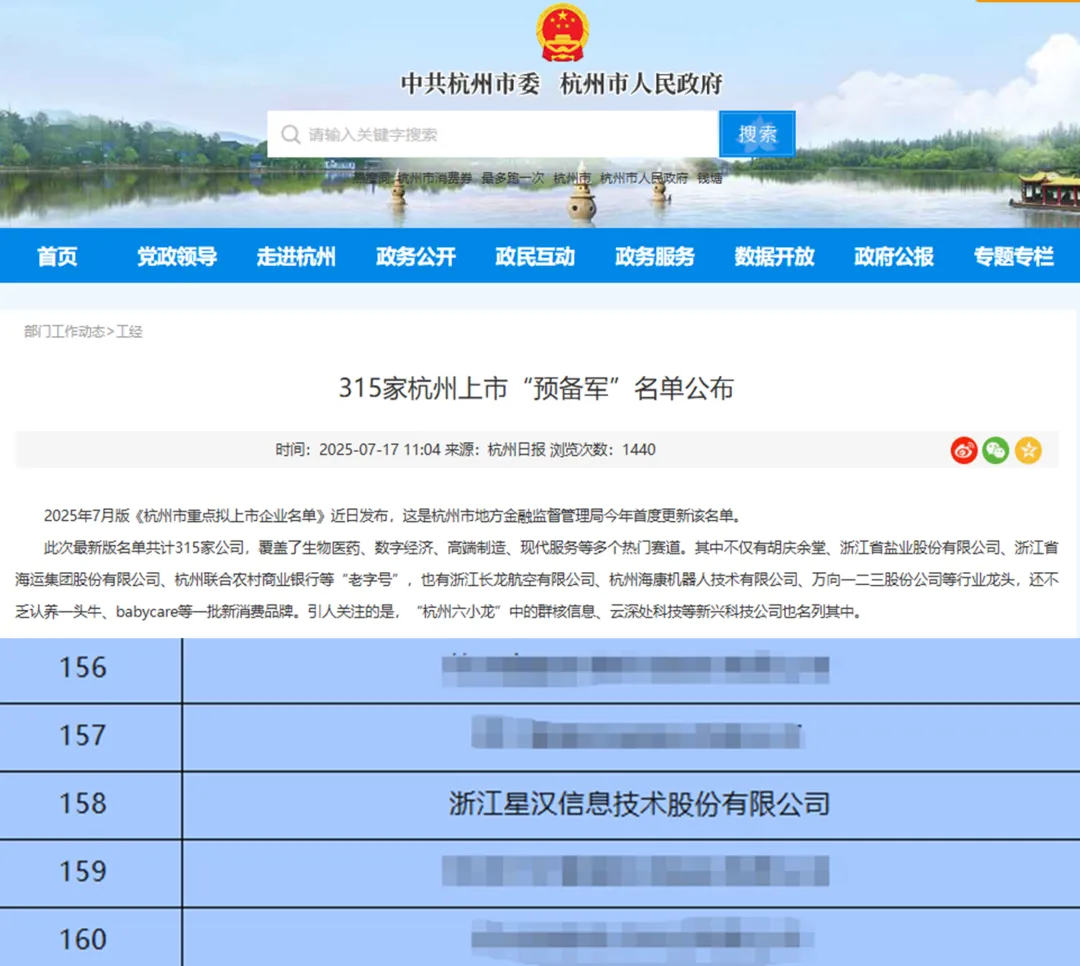Open 党政领导 navigation item
This screenshot has width=1080, height=966.
(x=177, y=256)
